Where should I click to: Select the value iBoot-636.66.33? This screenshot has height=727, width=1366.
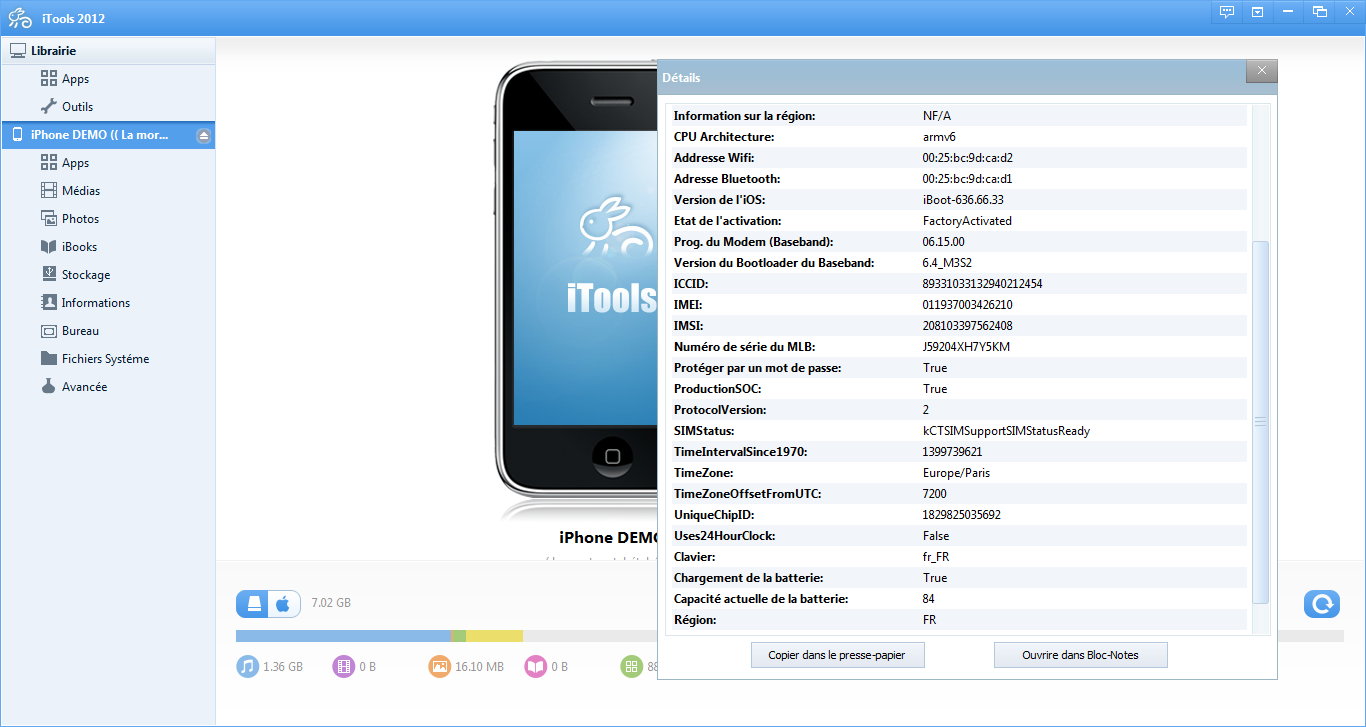pos(963,200)
